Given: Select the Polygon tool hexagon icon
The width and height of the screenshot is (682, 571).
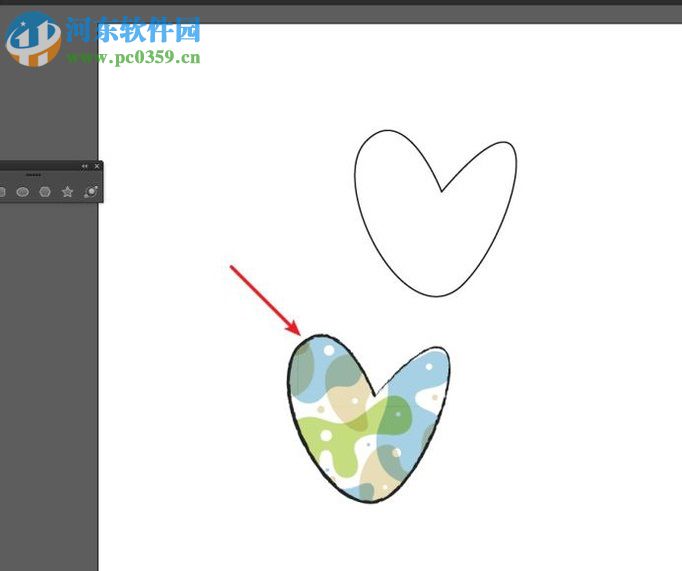Looking at the screenshot, I should [x=45, y=191].
